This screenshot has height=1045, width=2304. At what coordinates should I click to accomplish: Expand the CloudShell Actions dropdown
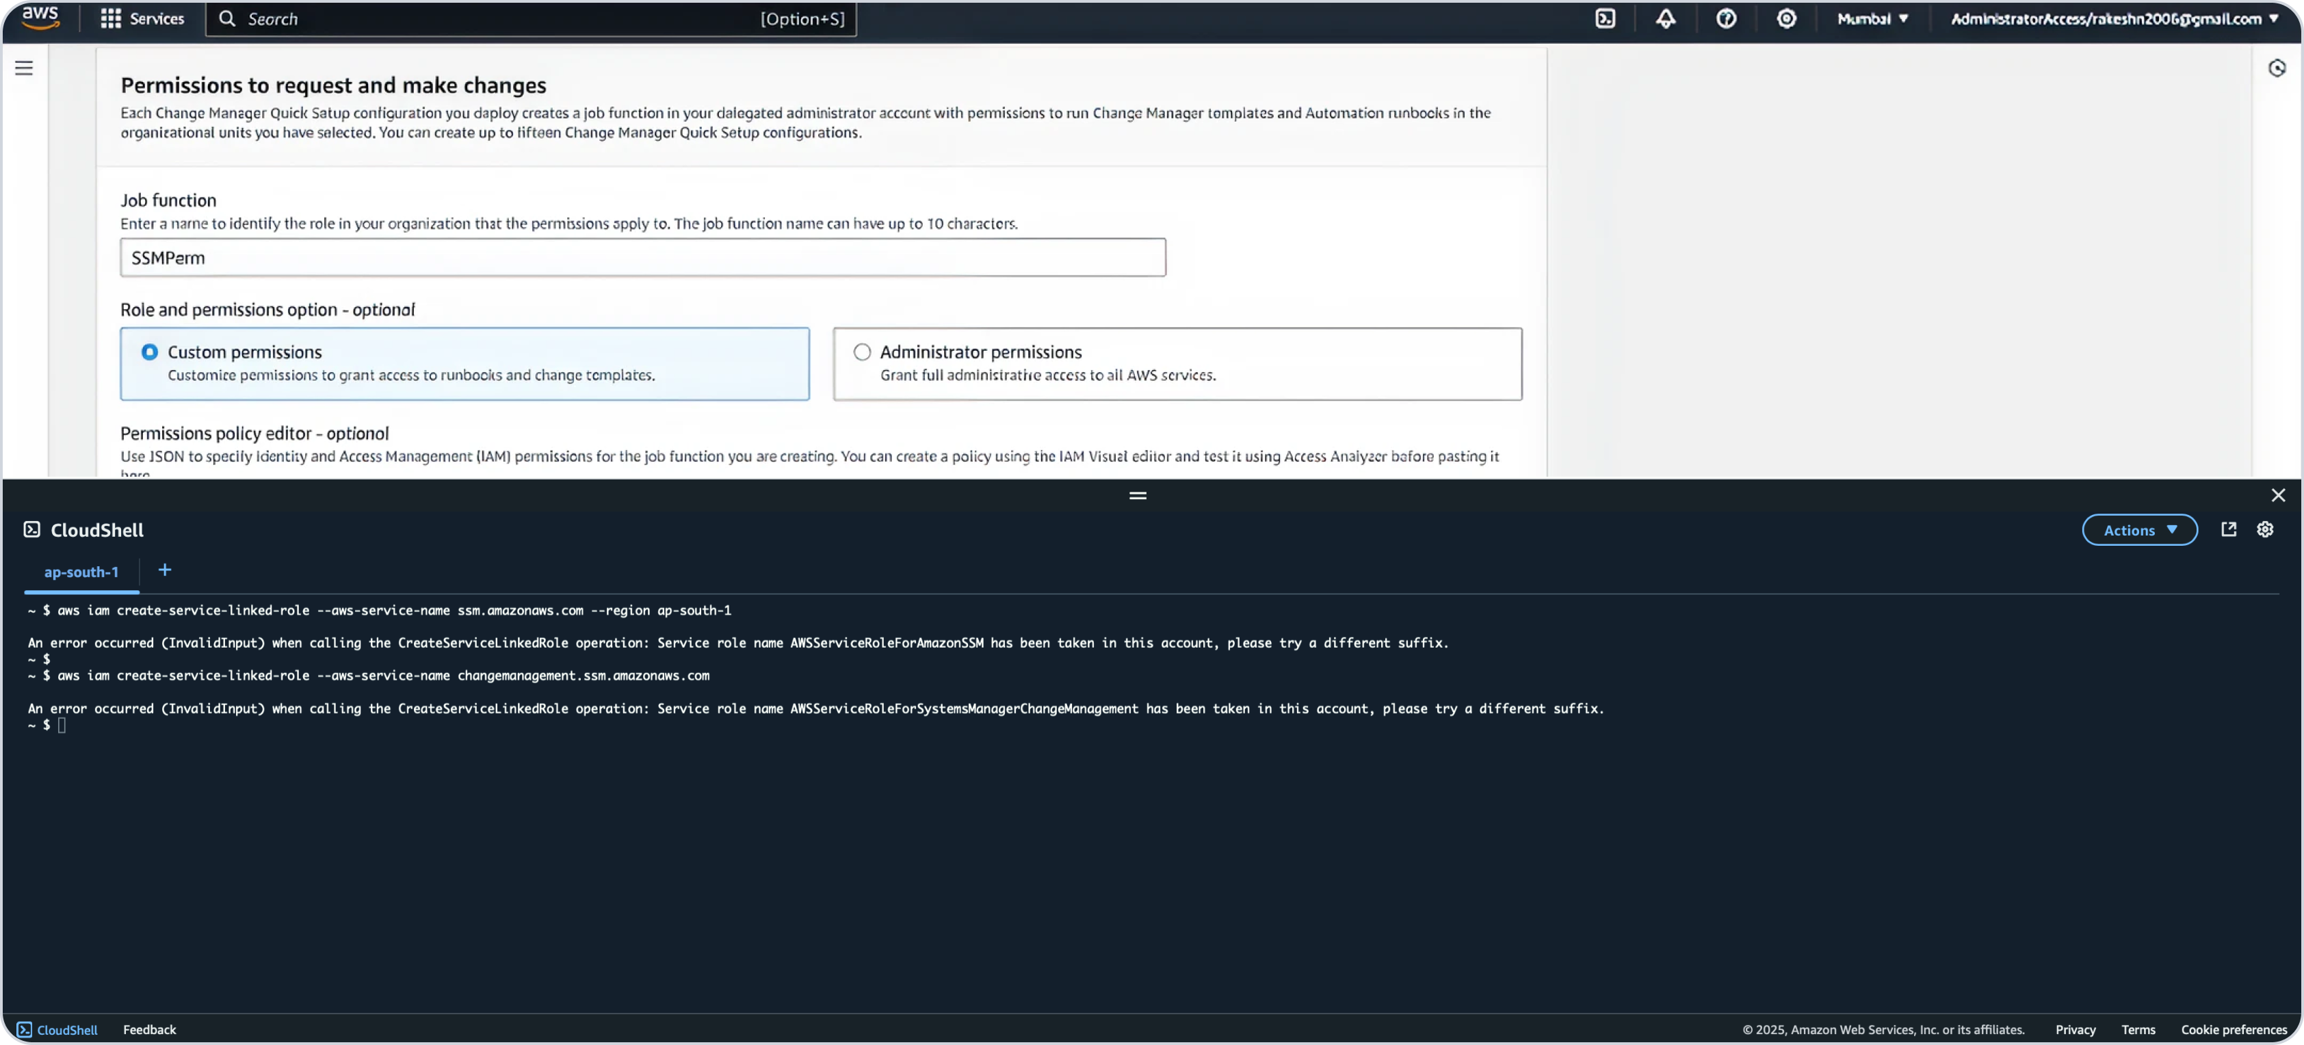tap(2139, 530)
